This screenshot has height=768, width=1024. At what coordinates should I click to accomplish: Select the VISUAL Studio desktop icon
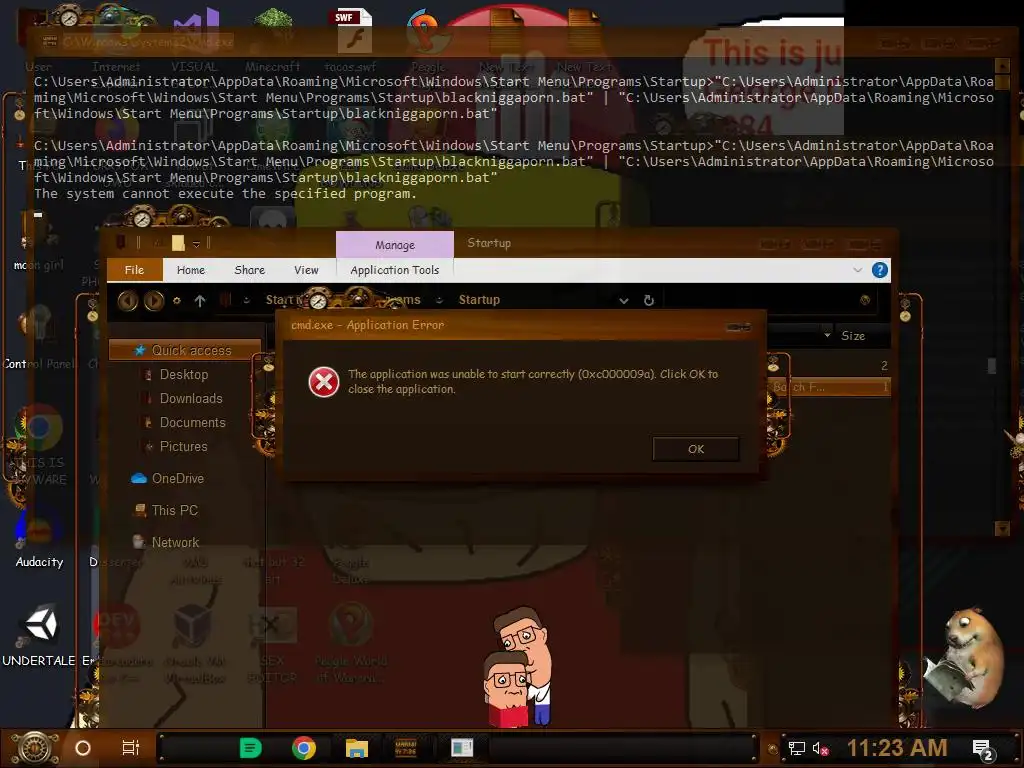click(x=195, y=39)
